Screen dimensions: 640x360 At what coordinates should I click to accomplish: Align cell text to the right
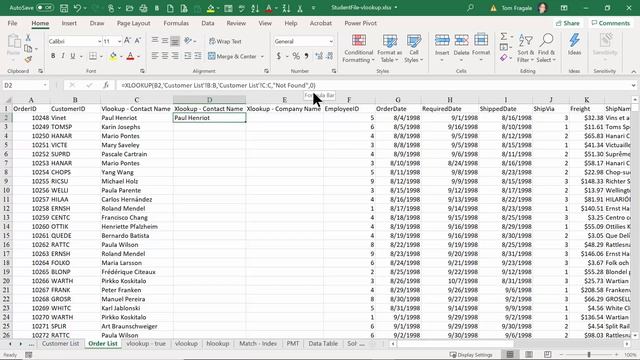(x=175, y=56)
